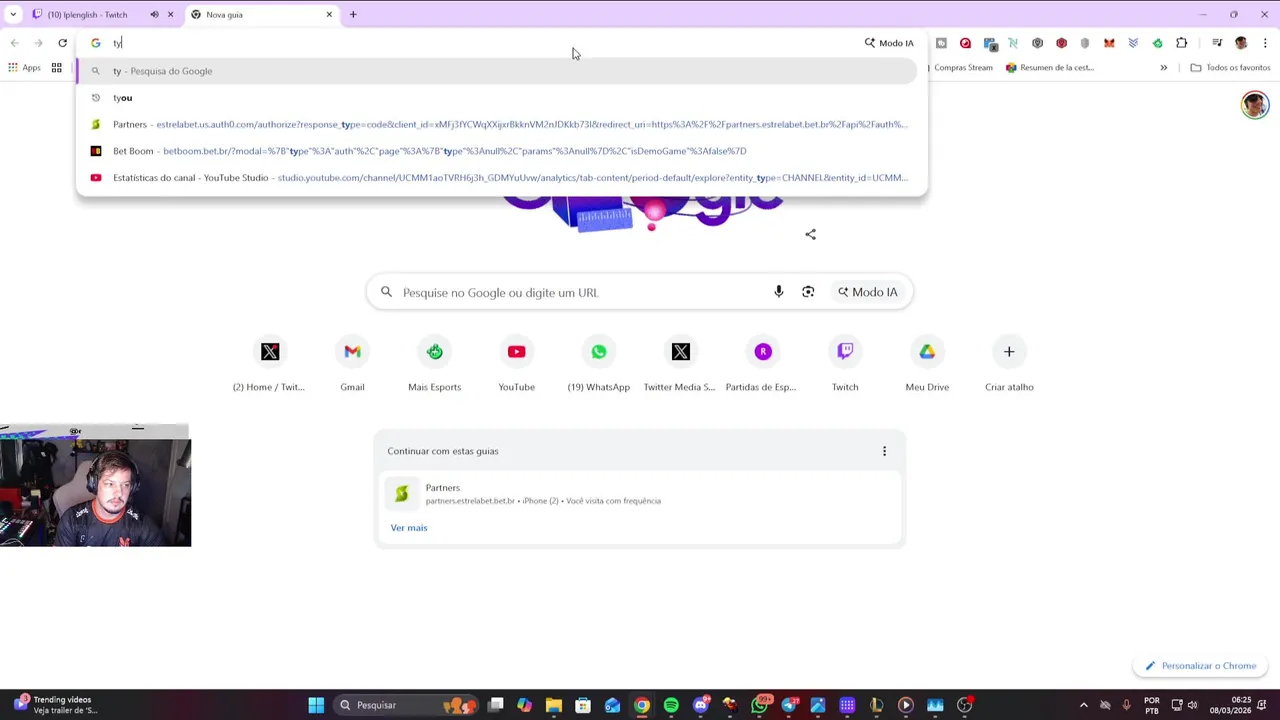Open the Discord taskbar icon
1280x720 pixels.
pos(701,705)
